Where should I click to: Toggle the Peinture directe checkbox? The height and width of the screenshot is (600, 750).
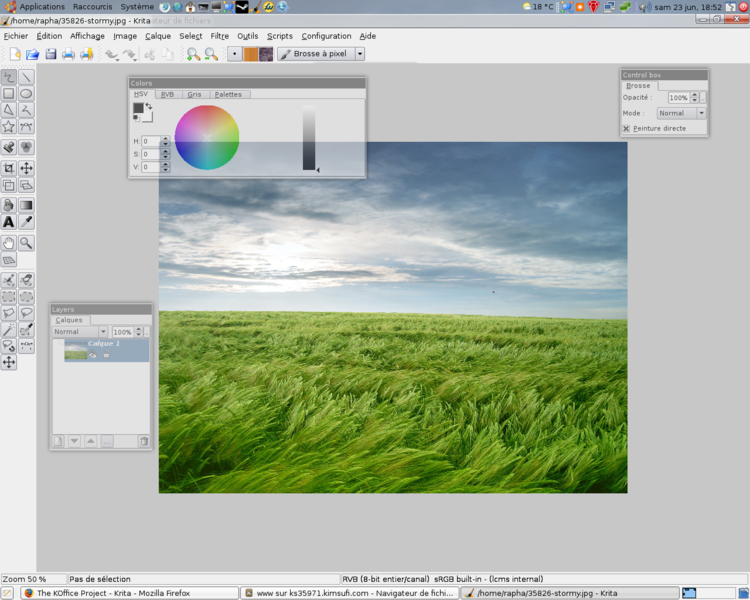coord(627,128)
